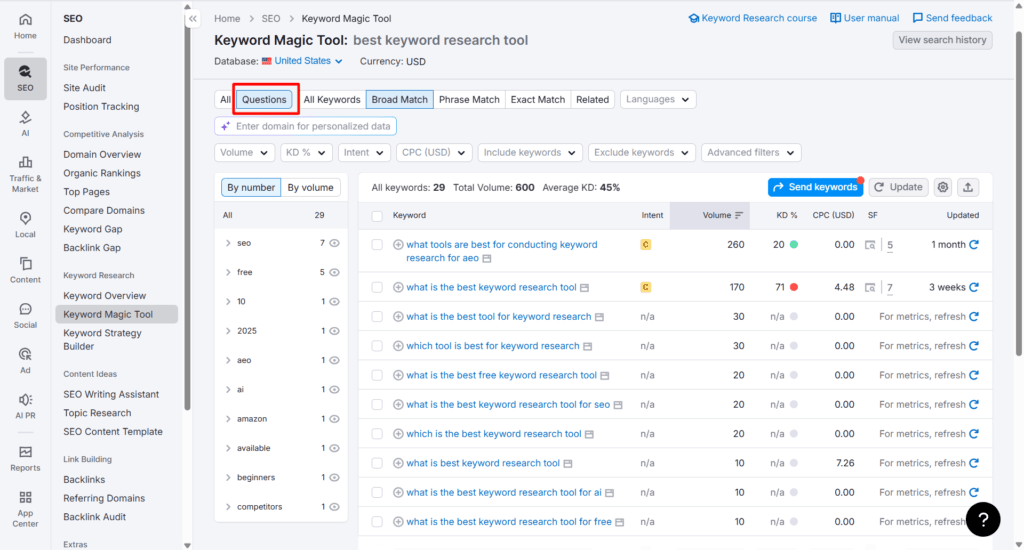Click the Update button
This screenshot has width=1024, height=550.
tap(899, 187)
